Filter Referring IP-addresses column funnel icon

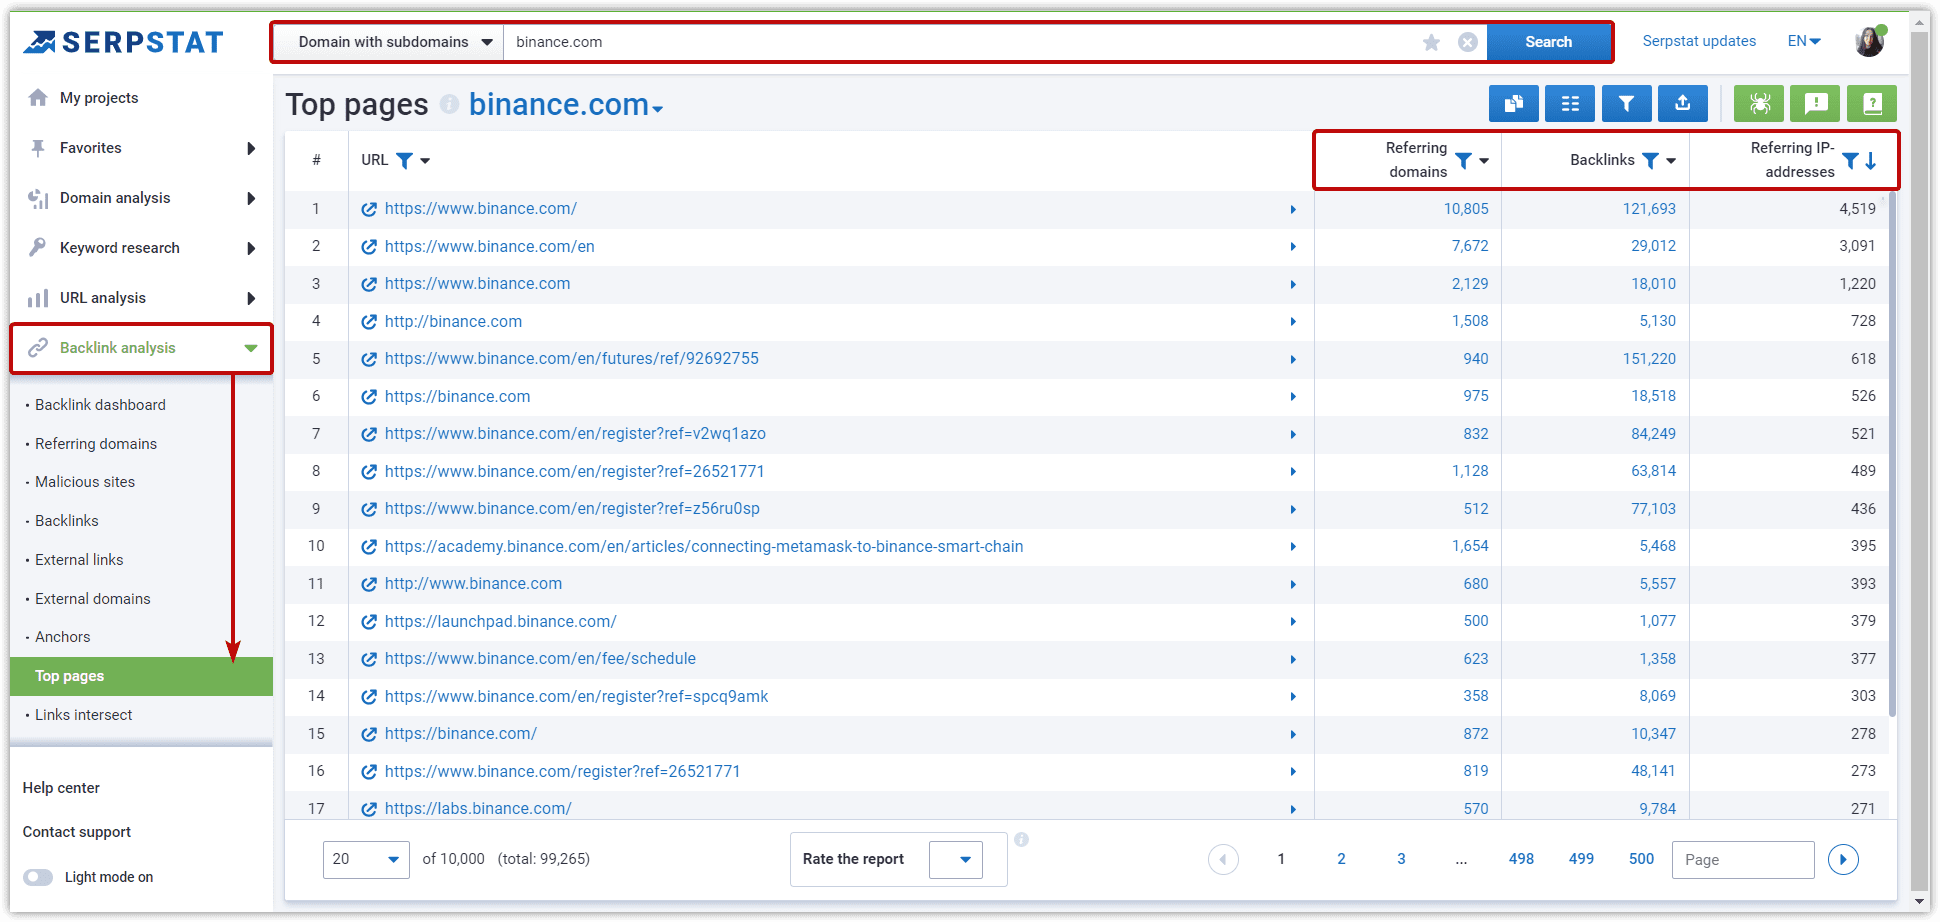(x=1850, y=160)
